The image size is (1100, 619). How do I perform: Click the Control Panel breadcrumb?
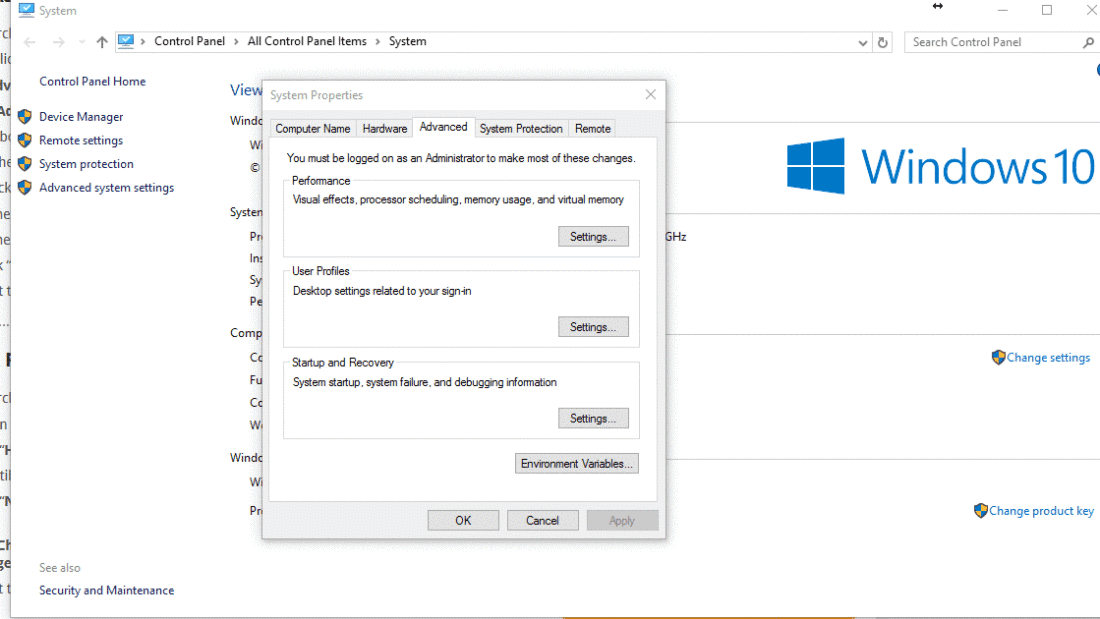pyautogui.click(x=189, y=41)
